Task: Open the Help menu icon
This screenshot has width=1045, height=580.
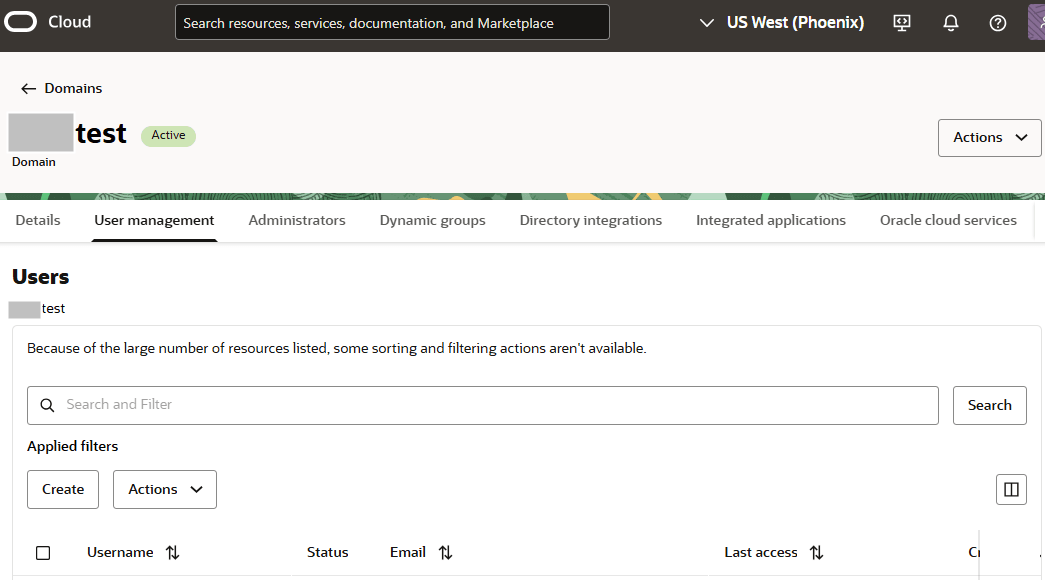Action: tap(997, 22)
